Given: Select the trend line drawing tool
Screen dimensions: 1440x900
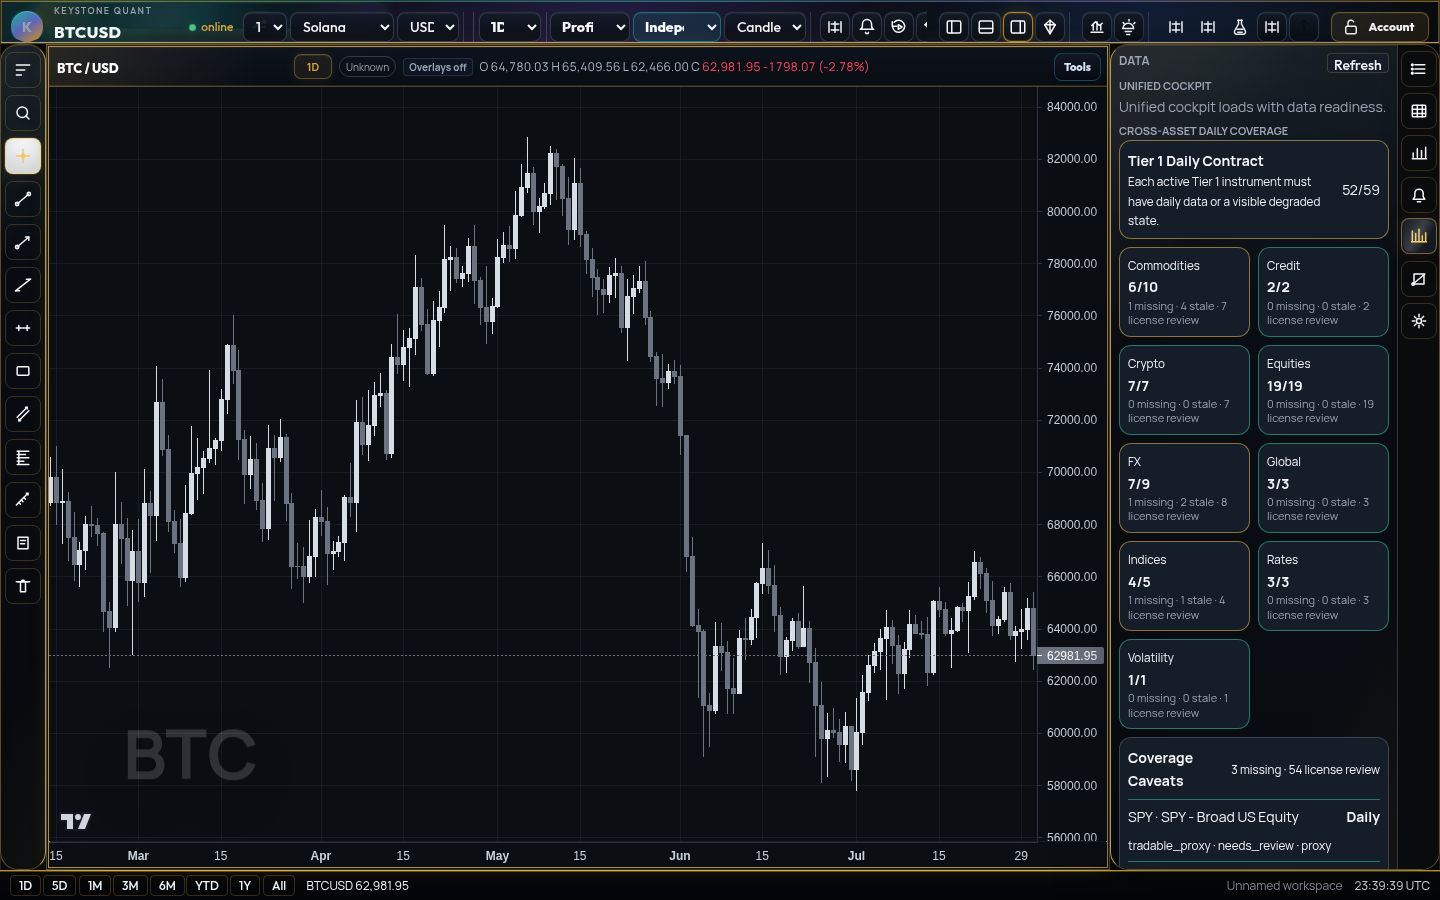Looking at the screenshot, I should coord(23,199).
